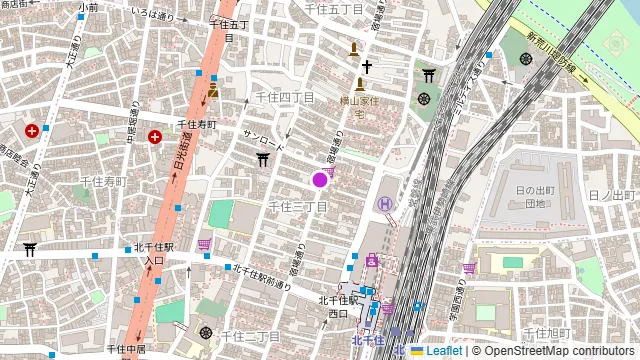Select the 日光街道 road label
Screen dimensions: 640x360
(x=182, y=151)
